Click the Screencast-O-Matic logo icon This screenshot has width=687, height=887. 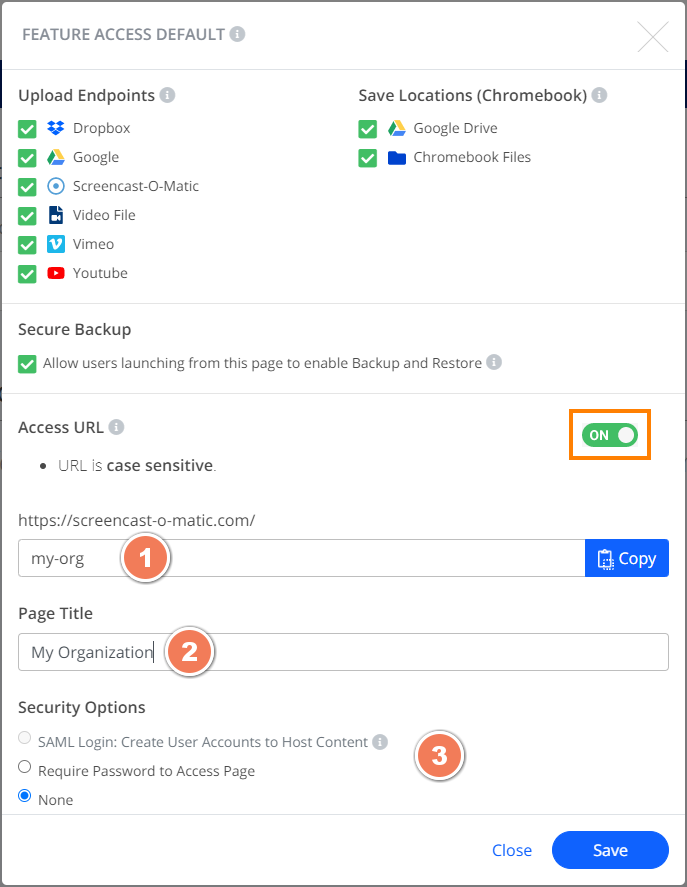click(55, 186)
